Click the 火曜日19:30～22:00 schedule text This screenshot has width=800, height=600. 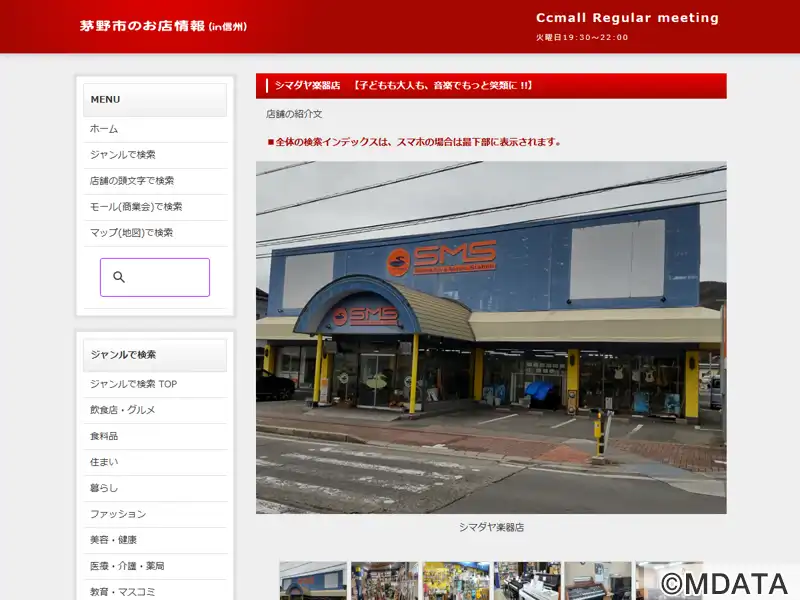pos(582,37)
